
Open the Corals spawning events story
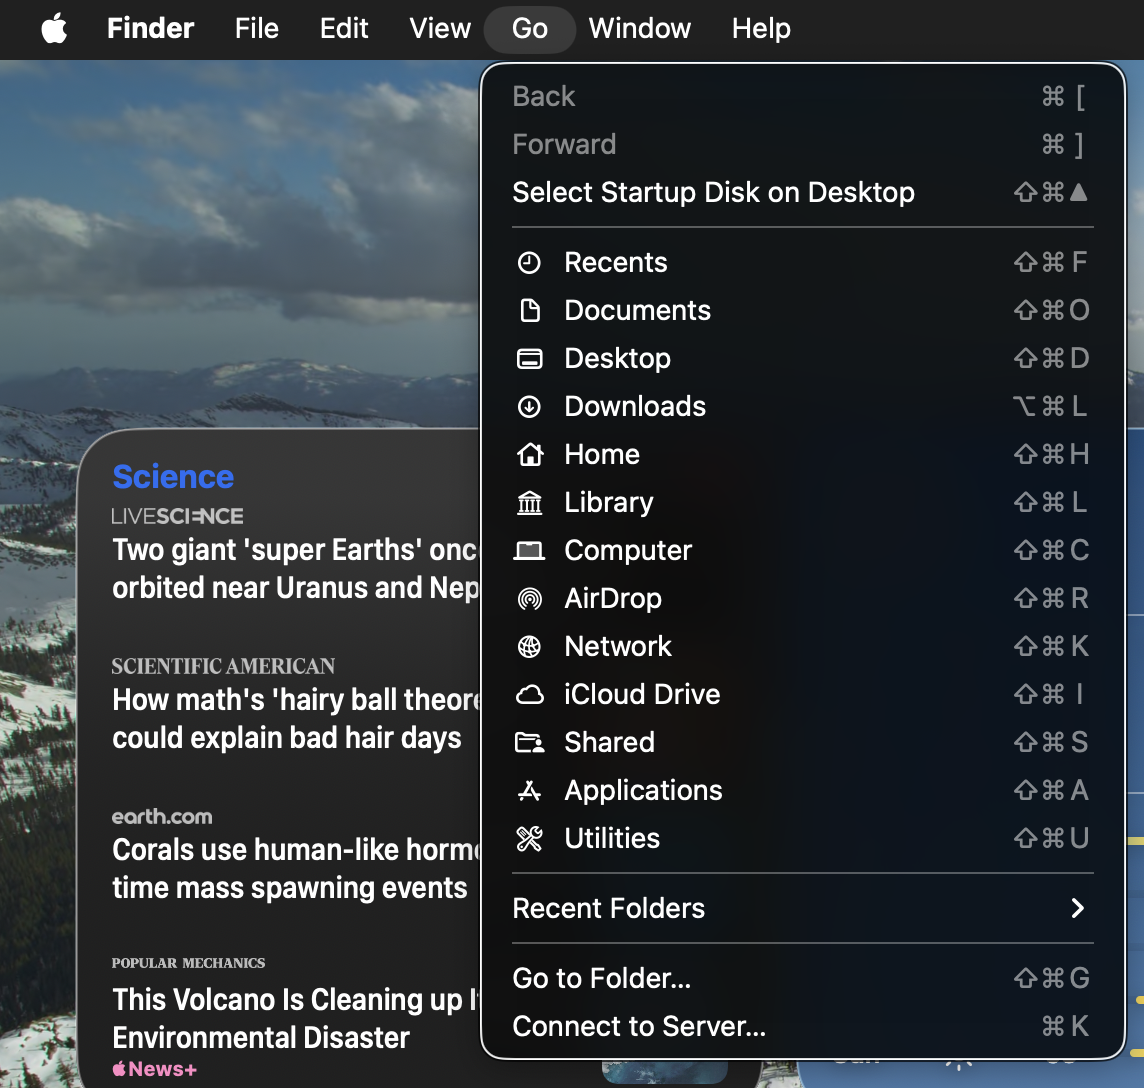click(x=296, y=869)
